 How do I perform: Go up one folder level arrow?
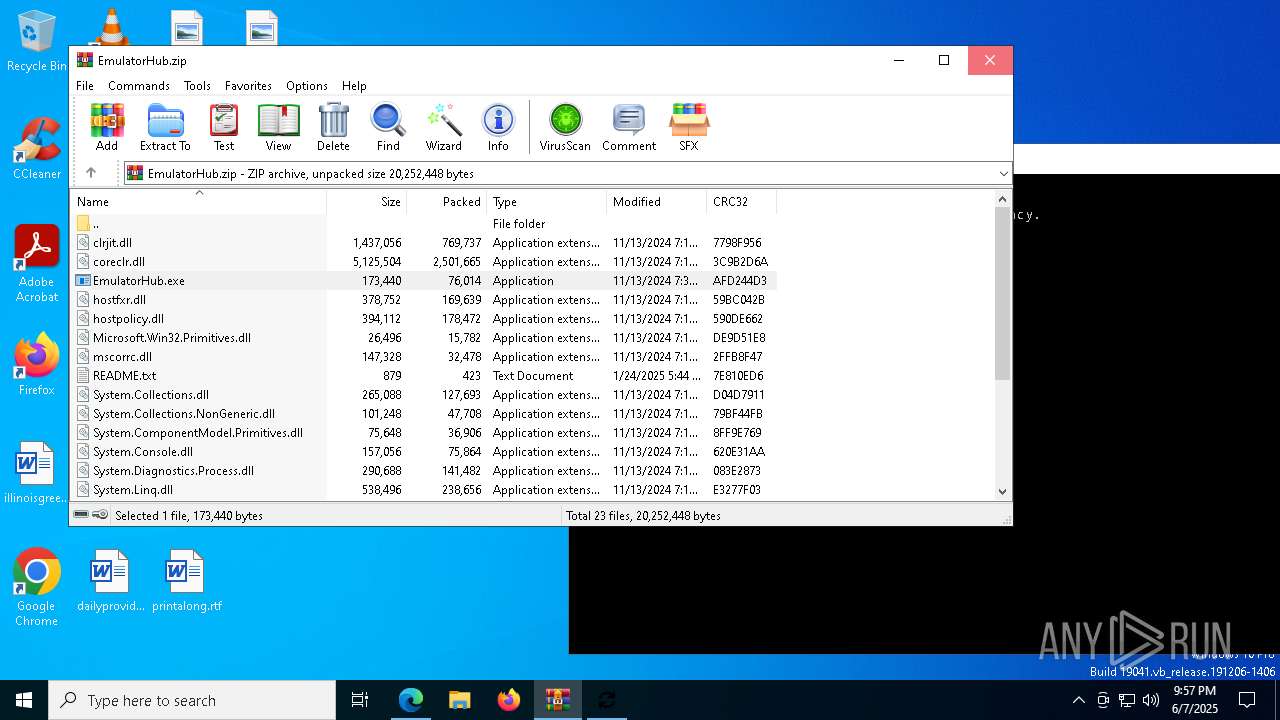(x=91, y=173)
